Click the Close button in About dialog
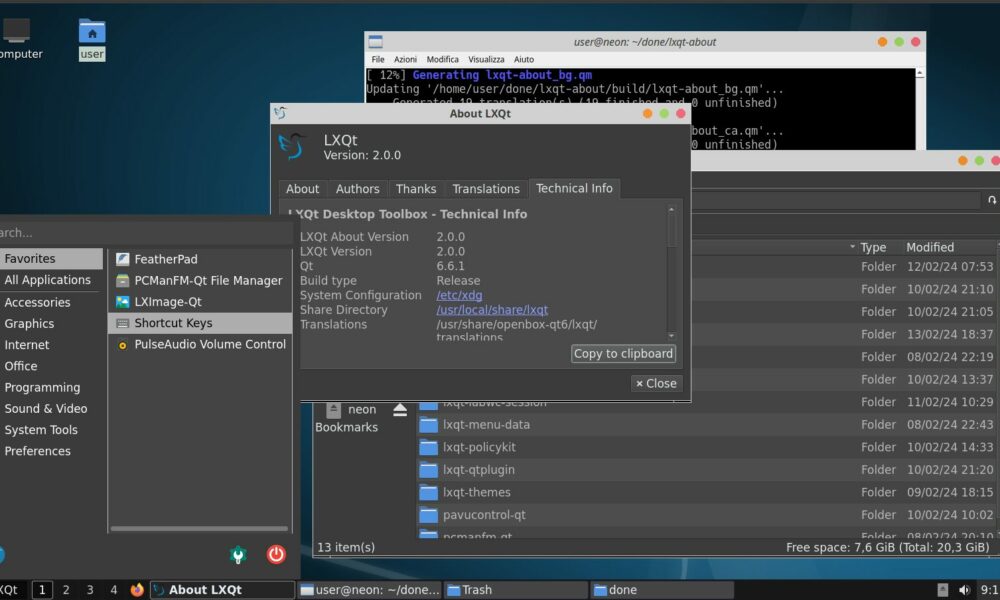Image resolution: width=1000 pixels, height=600 pixels. coord(656,383)
